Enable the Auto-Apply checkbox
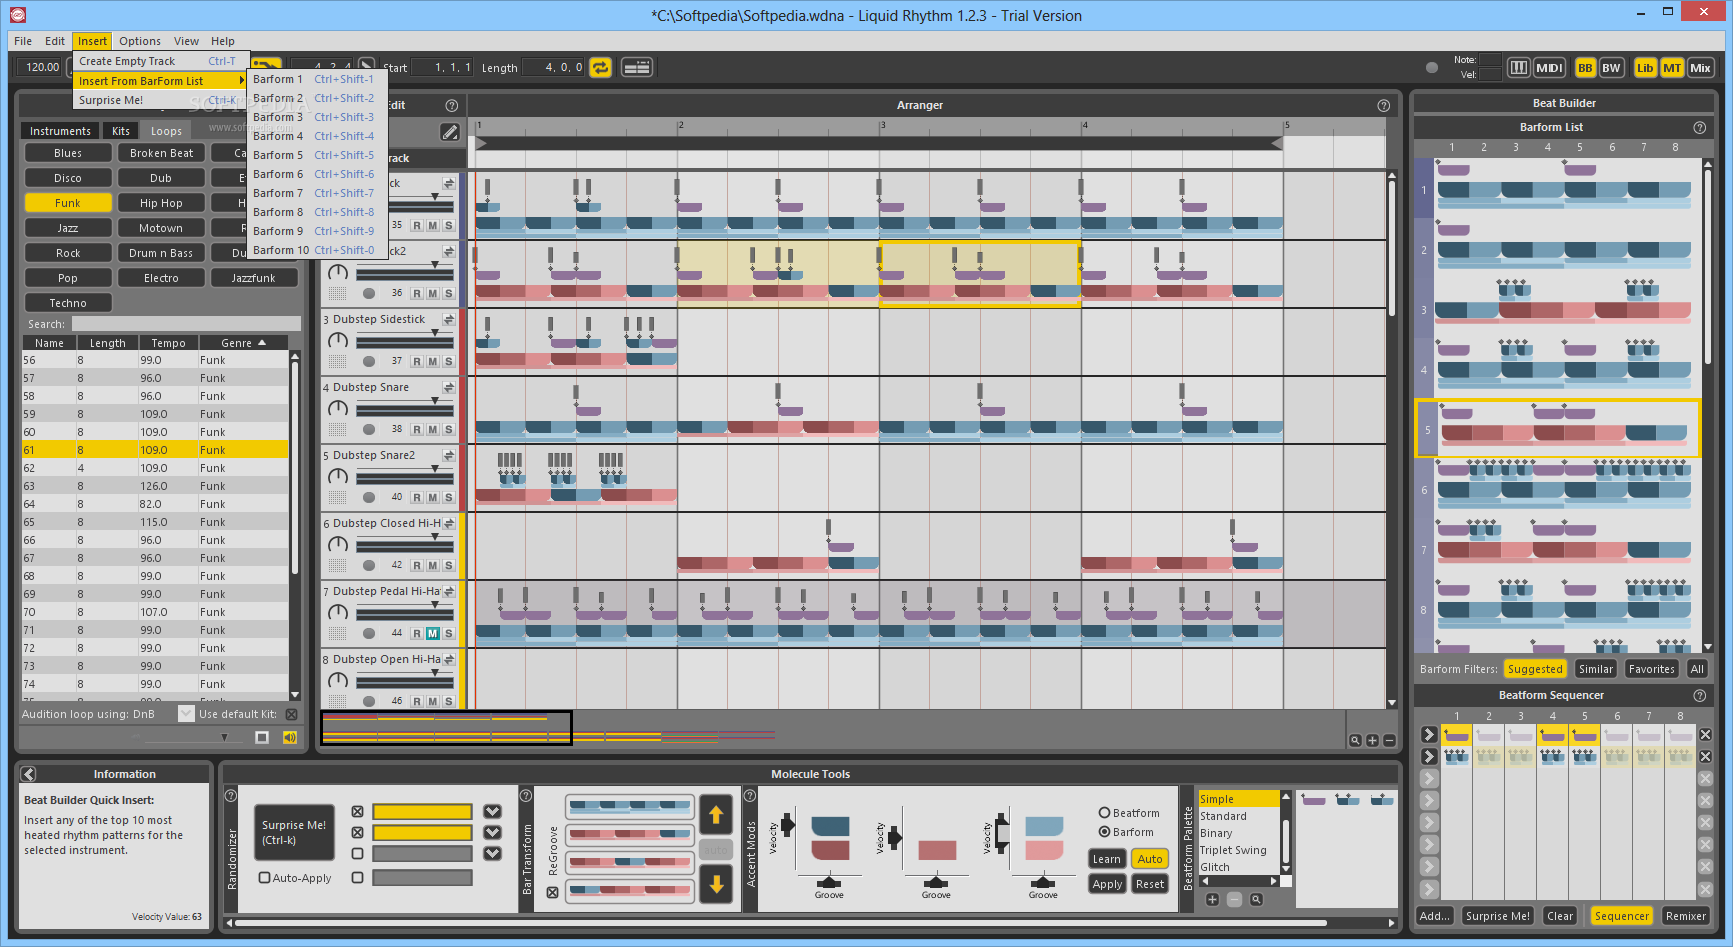Viewport: 1733px width, 947px height. 264,878
